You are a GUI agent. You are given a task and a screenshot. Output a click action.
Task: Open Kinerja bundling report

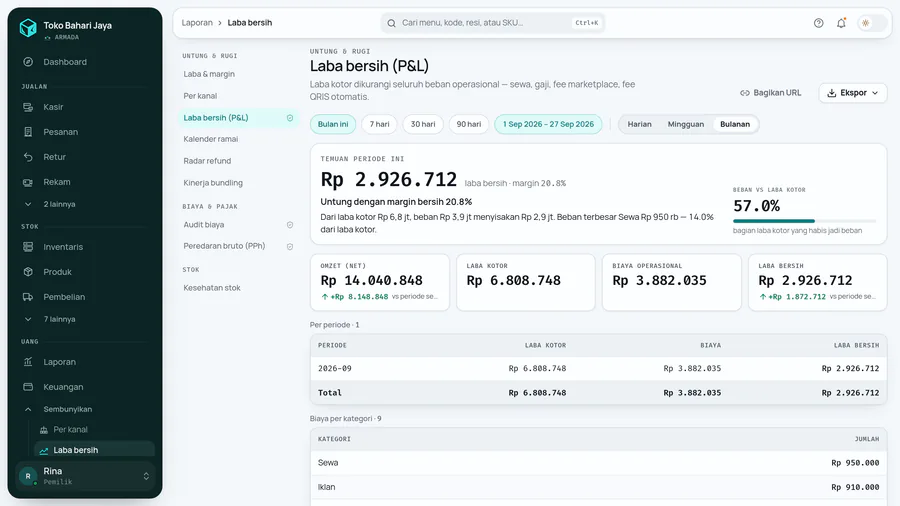[238, 183]
